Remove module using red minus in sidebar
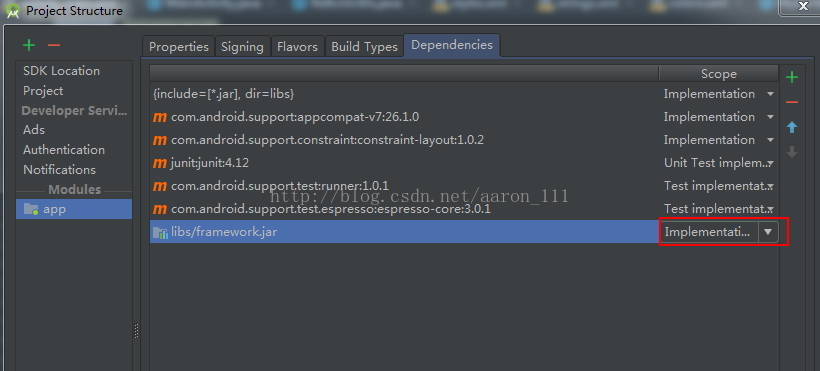The image size is (820, 371). 54,46
